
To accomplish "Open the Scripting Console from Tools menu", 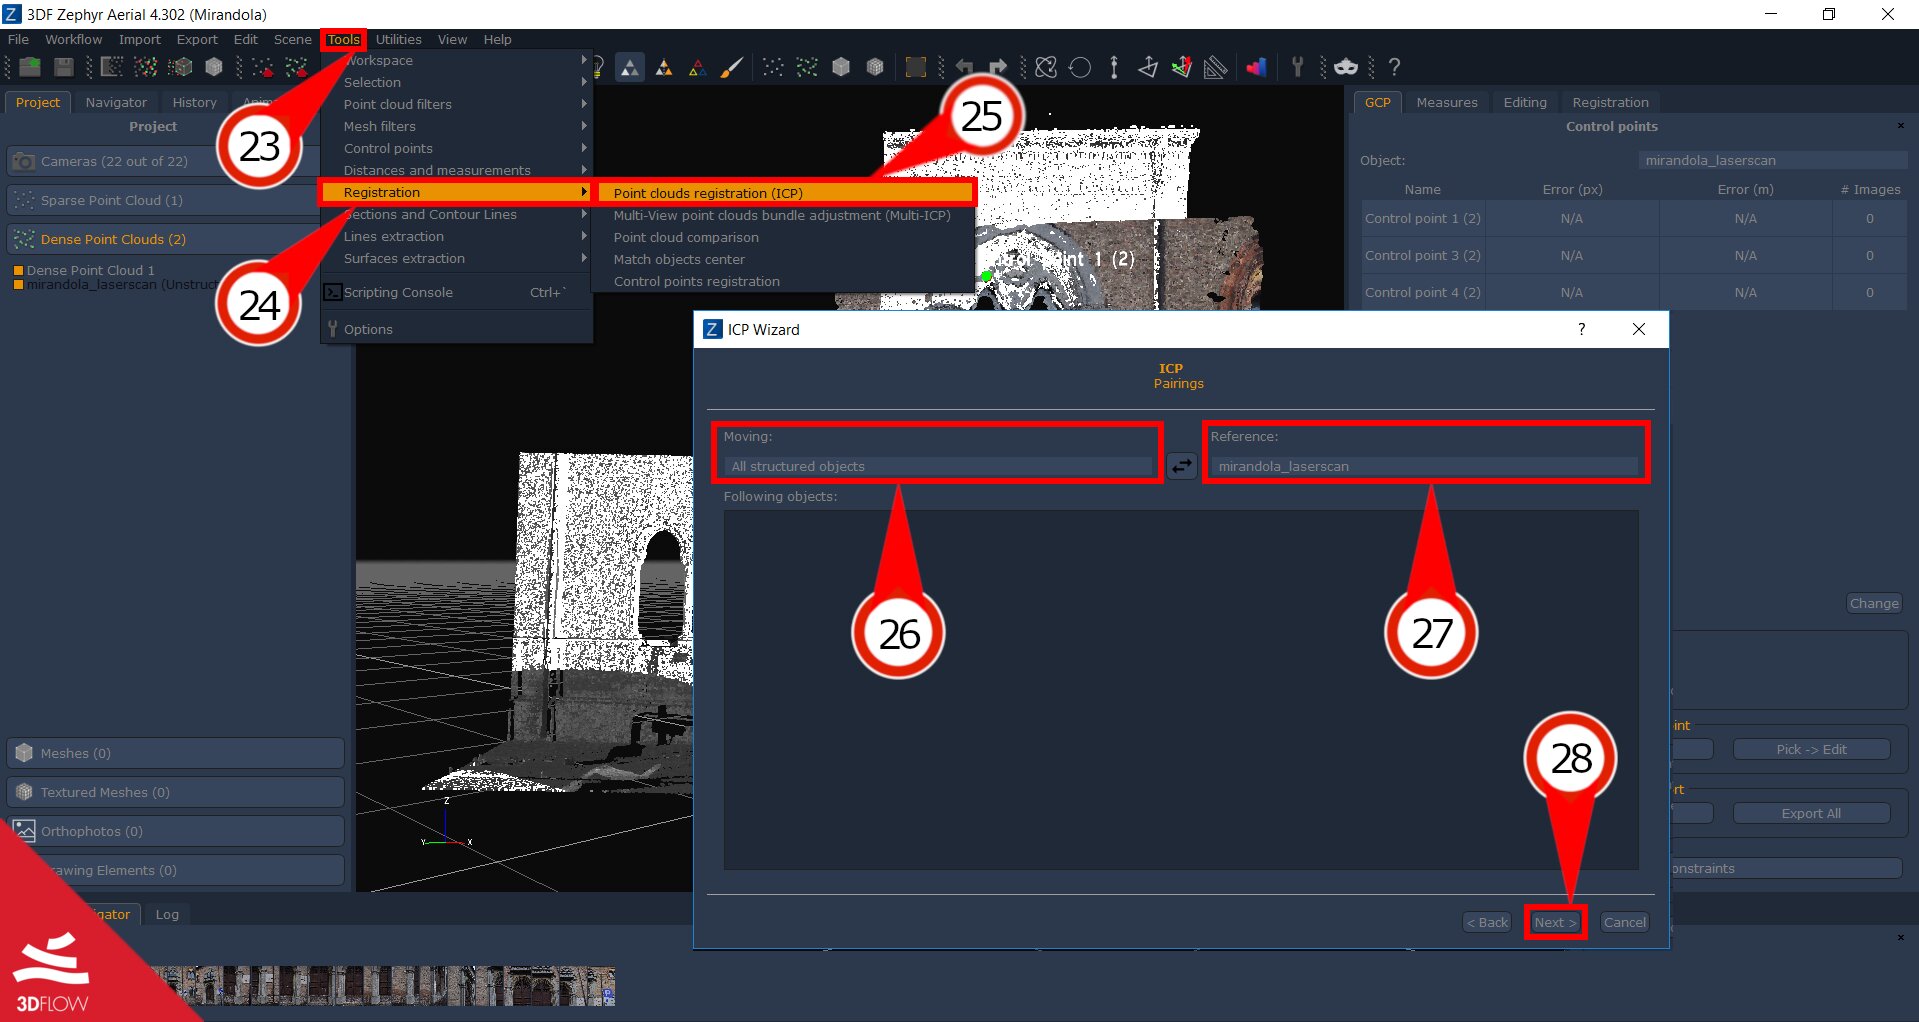I will [456, 292].
